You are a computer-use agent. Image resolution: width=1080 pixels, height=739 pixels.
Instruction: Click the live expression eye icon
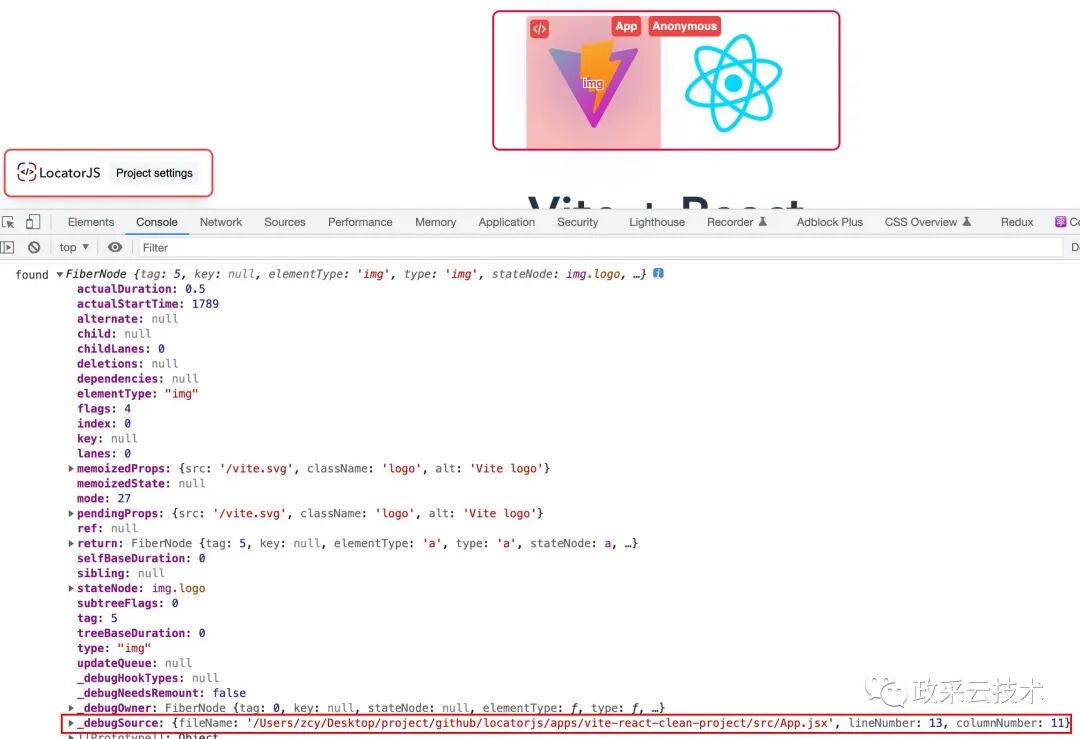[115, 247]
